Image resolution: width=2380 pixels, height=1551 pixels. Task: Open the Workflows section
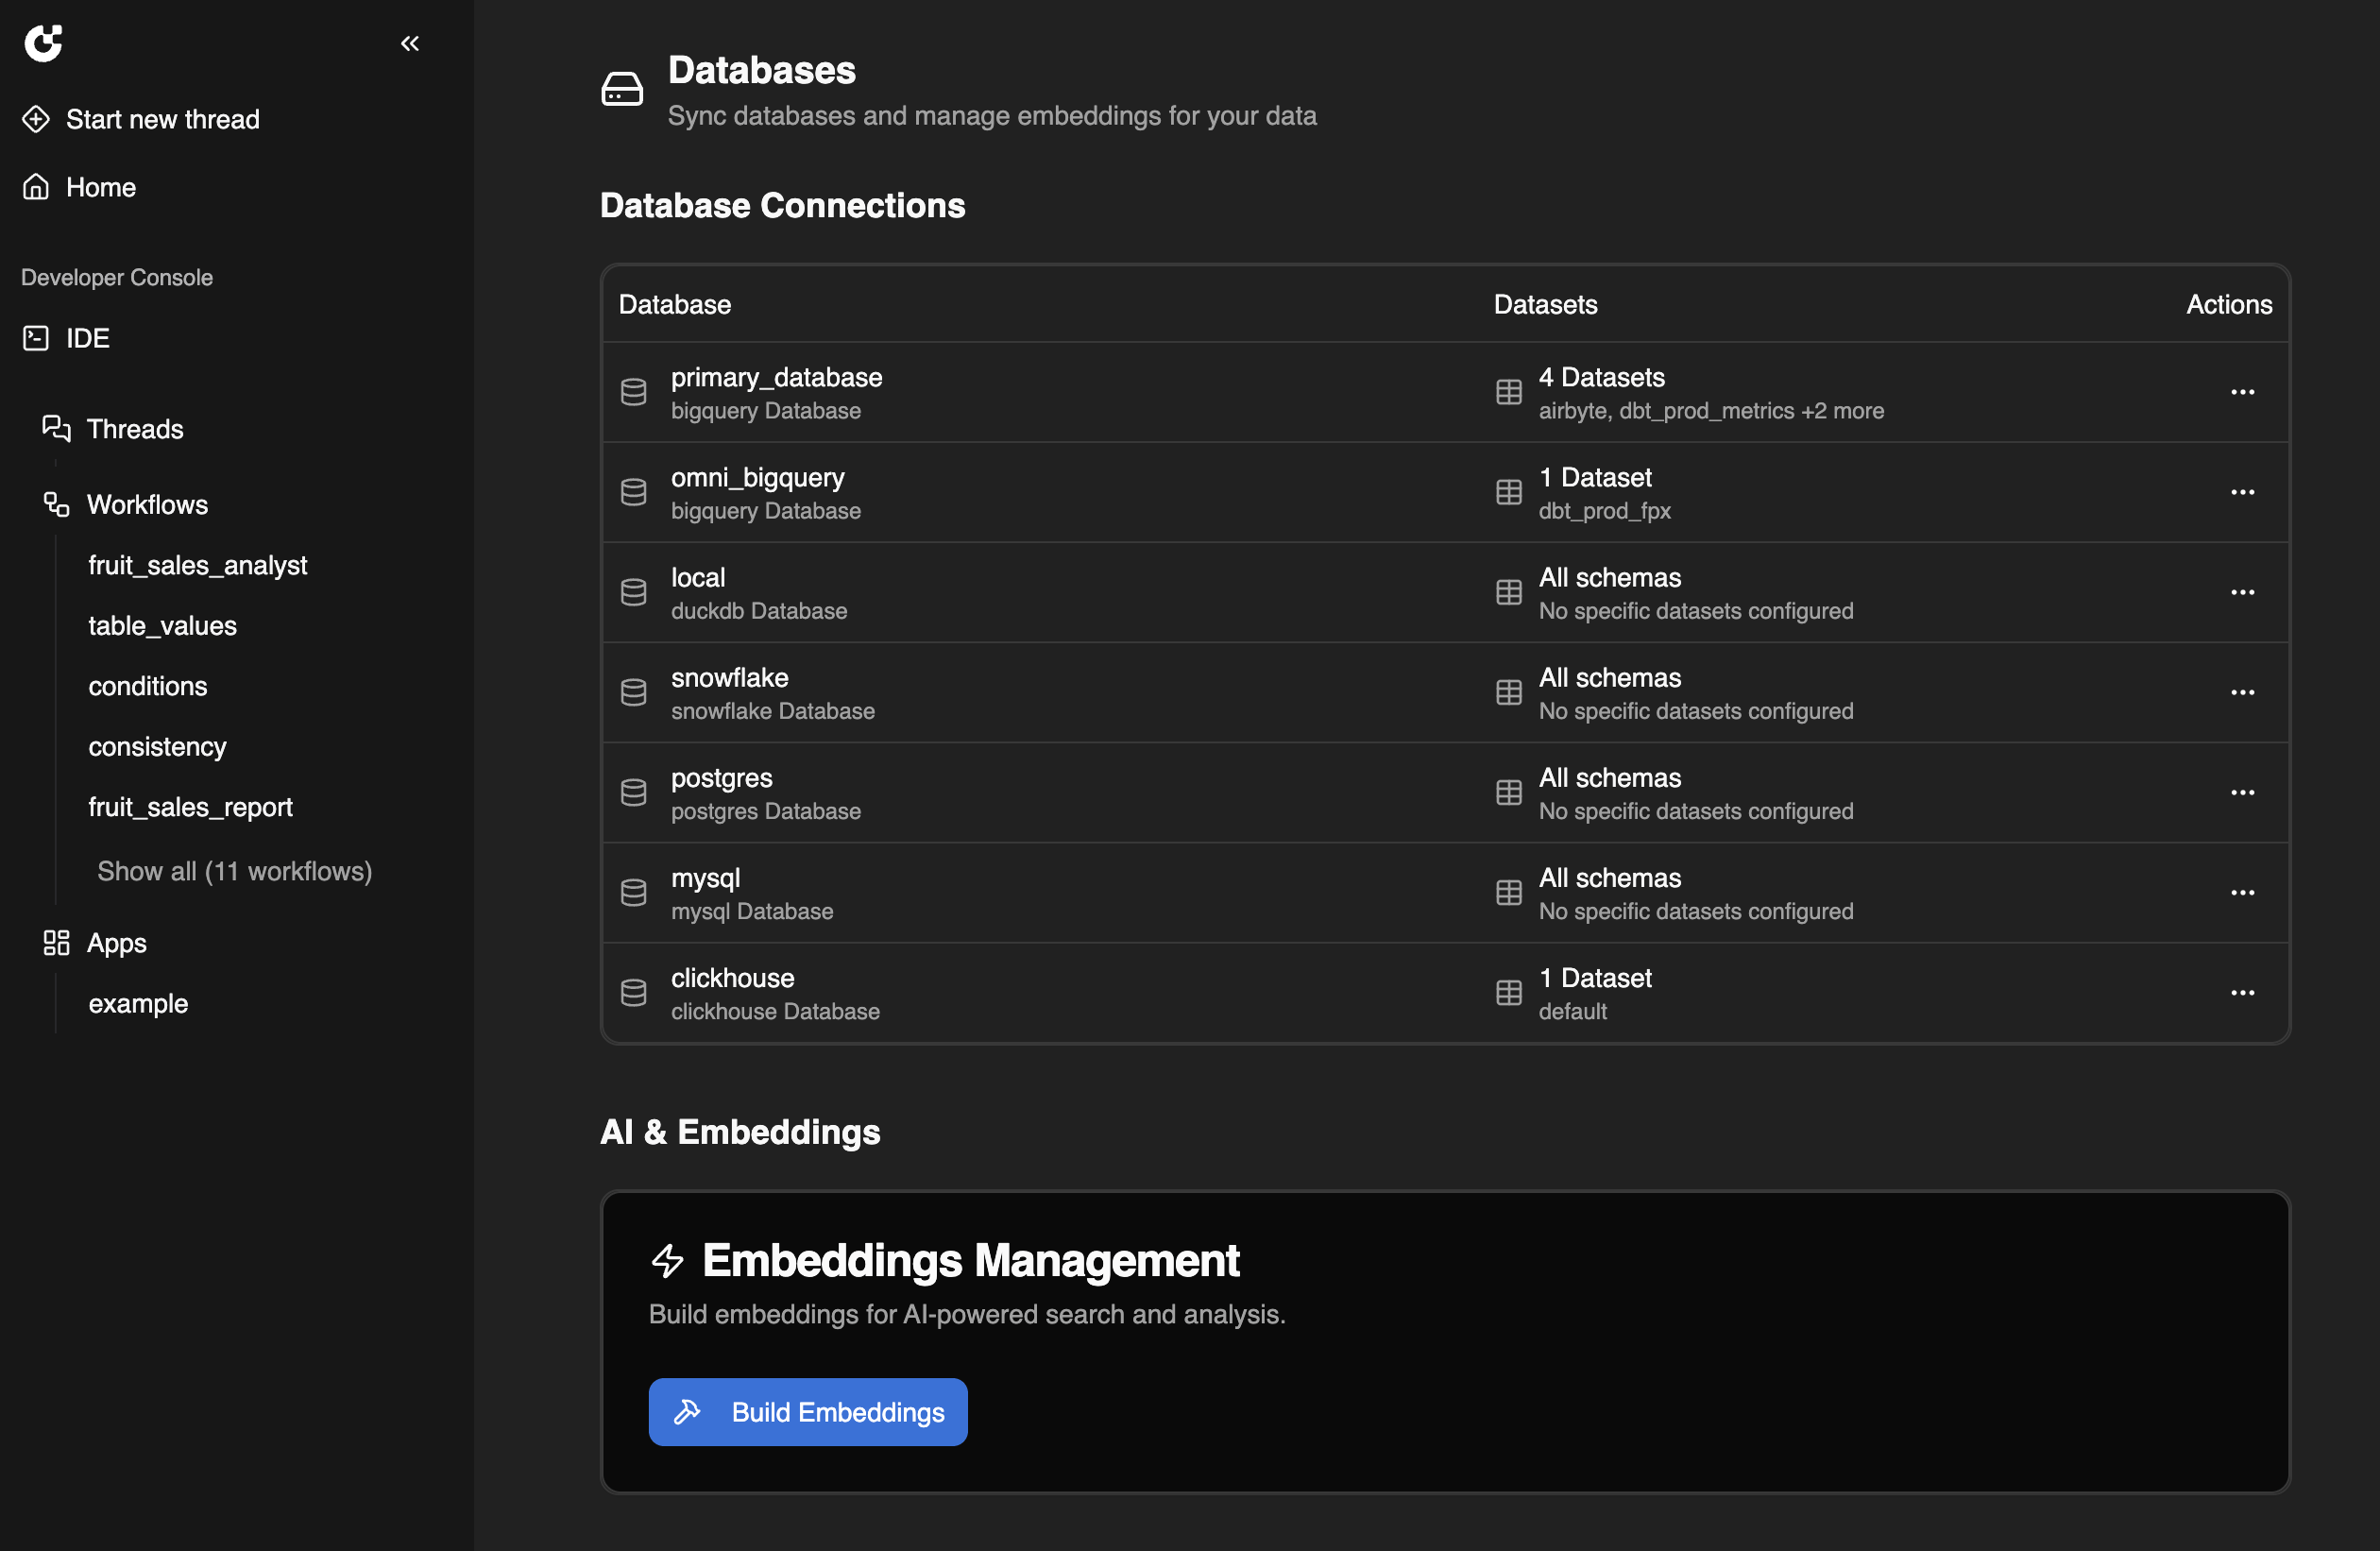(x=147, y=504)
